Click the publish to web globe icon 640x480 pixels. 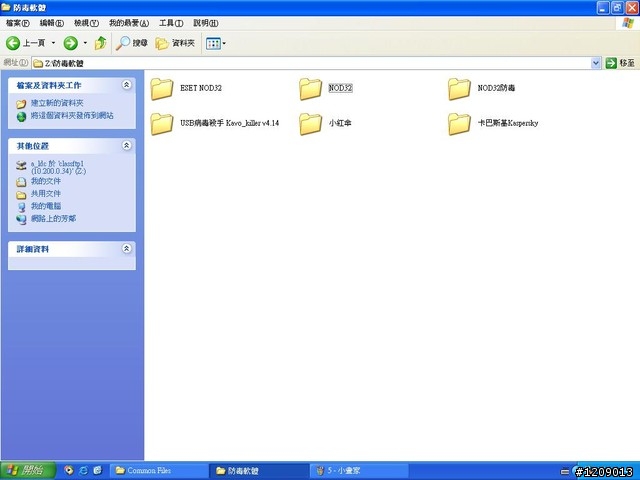click(21, 116)
